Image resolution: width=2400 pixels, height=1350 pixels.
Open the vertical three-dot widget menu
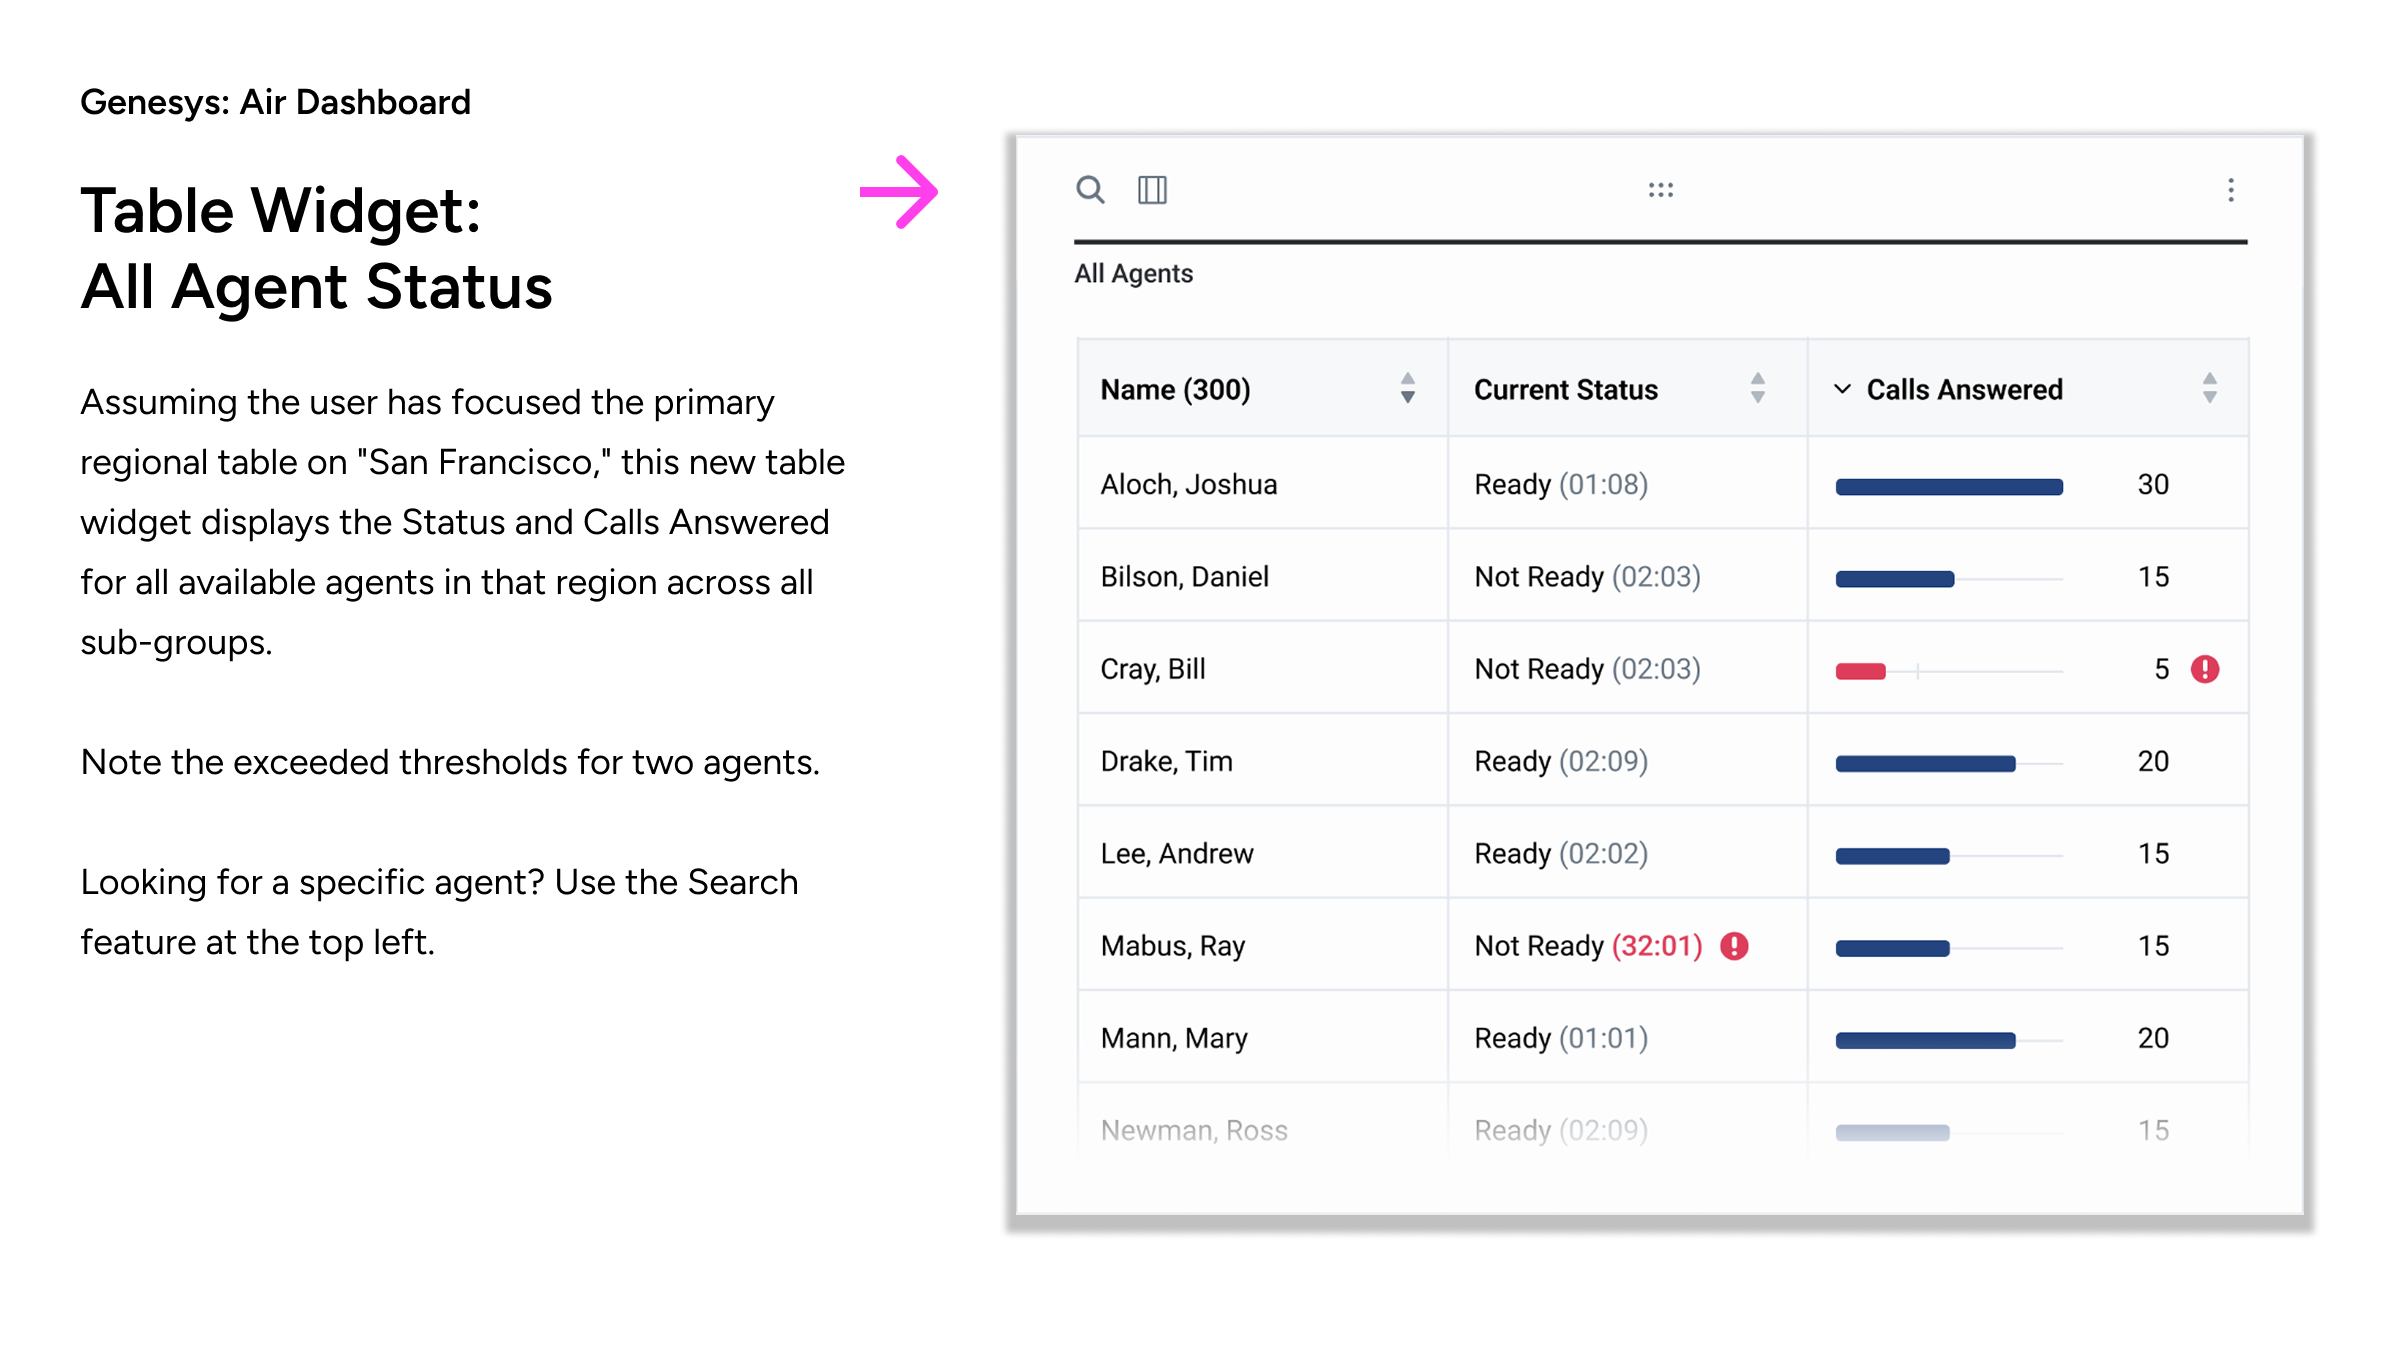(x=2231, y=190)
